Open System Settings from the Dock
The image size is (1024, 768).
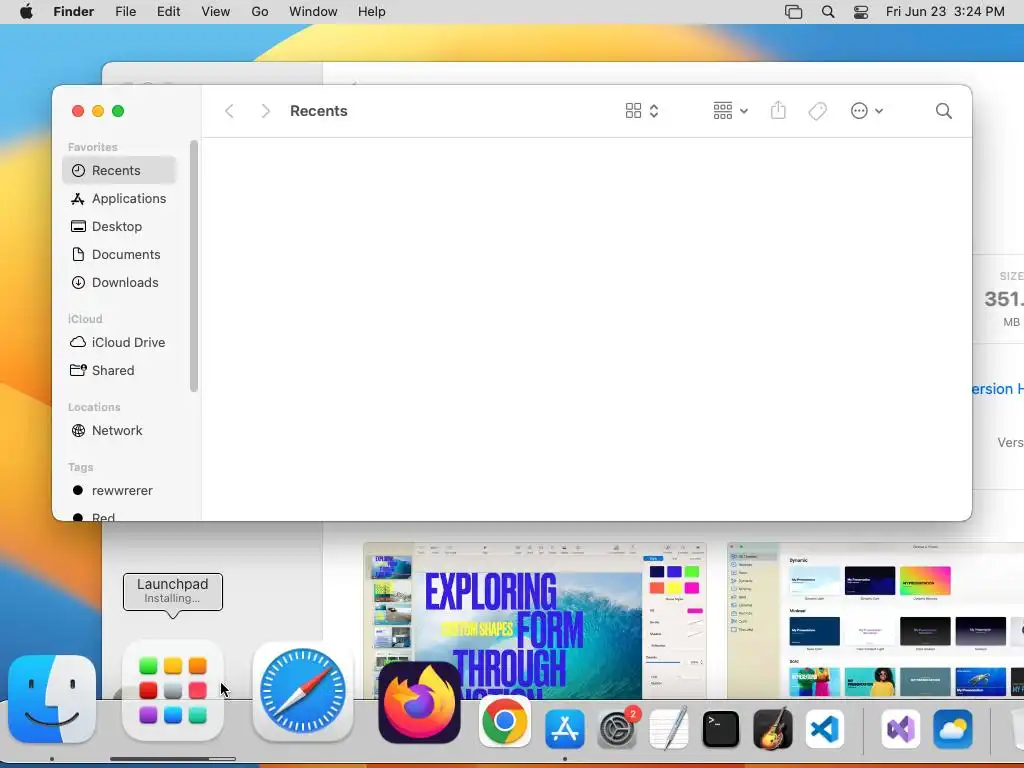[x=616, y=729]
